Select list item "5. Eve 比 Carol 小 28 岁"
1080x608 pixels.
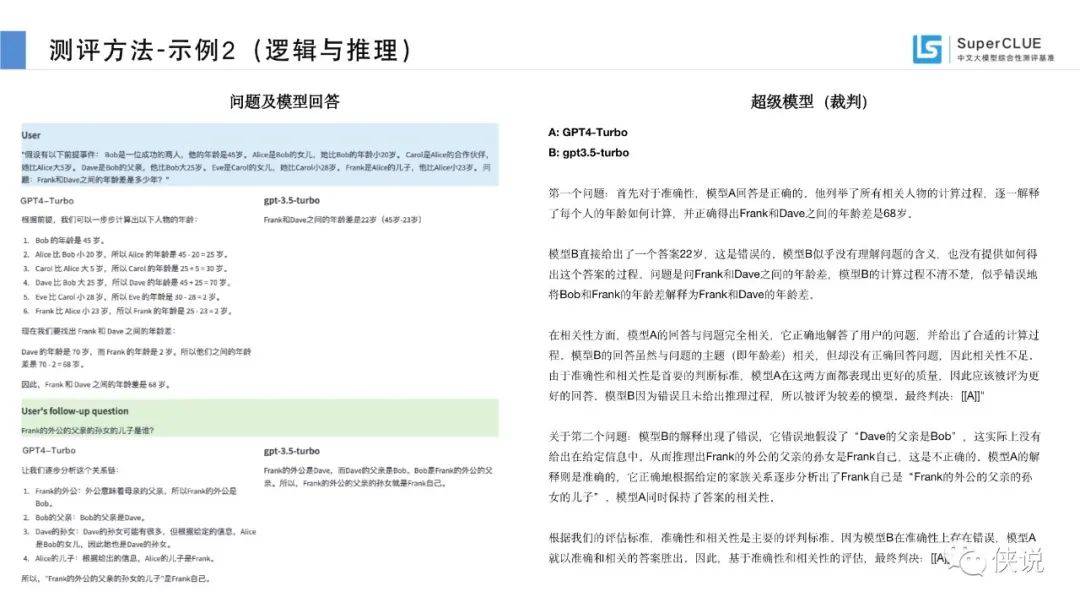tap(121, 297)
